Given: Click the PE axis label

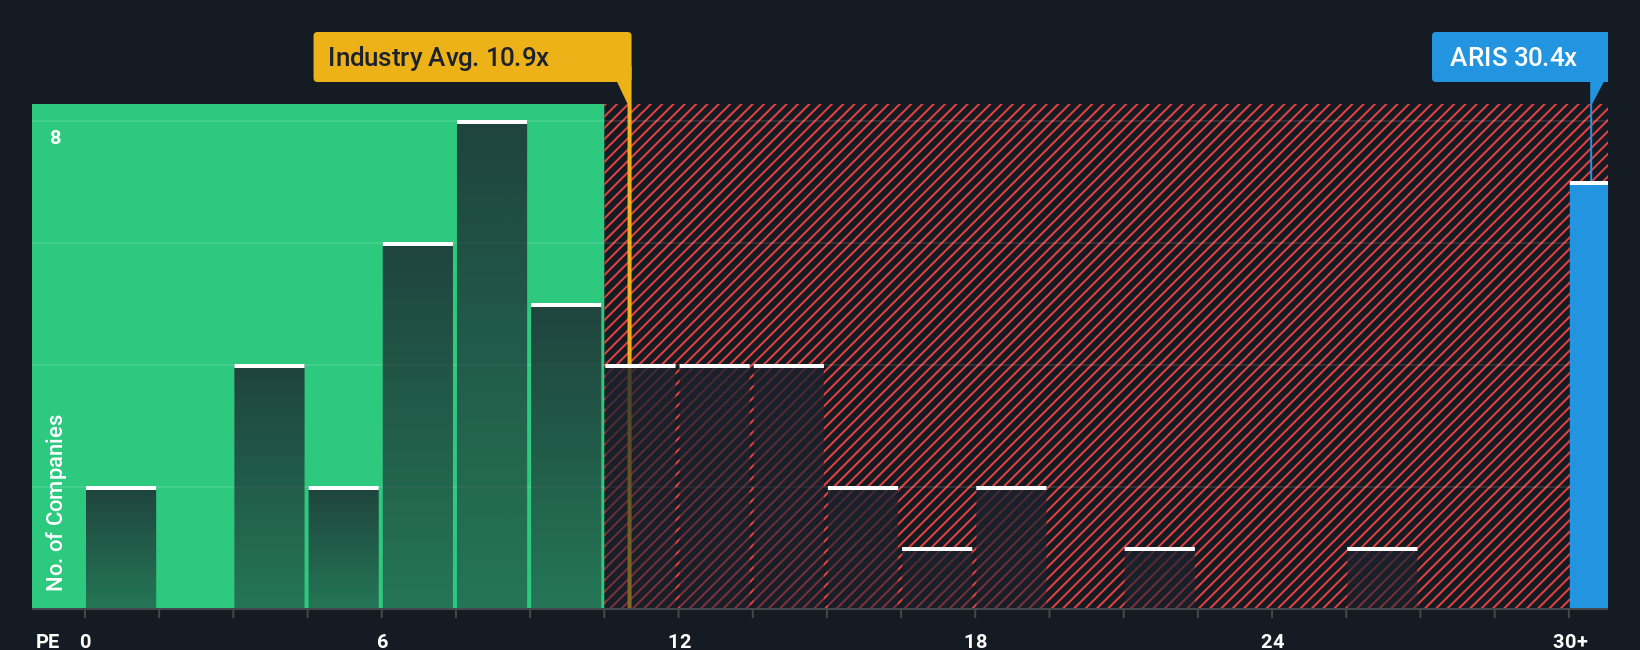Looking at the screenshot, I should click(x=48, y=641).
